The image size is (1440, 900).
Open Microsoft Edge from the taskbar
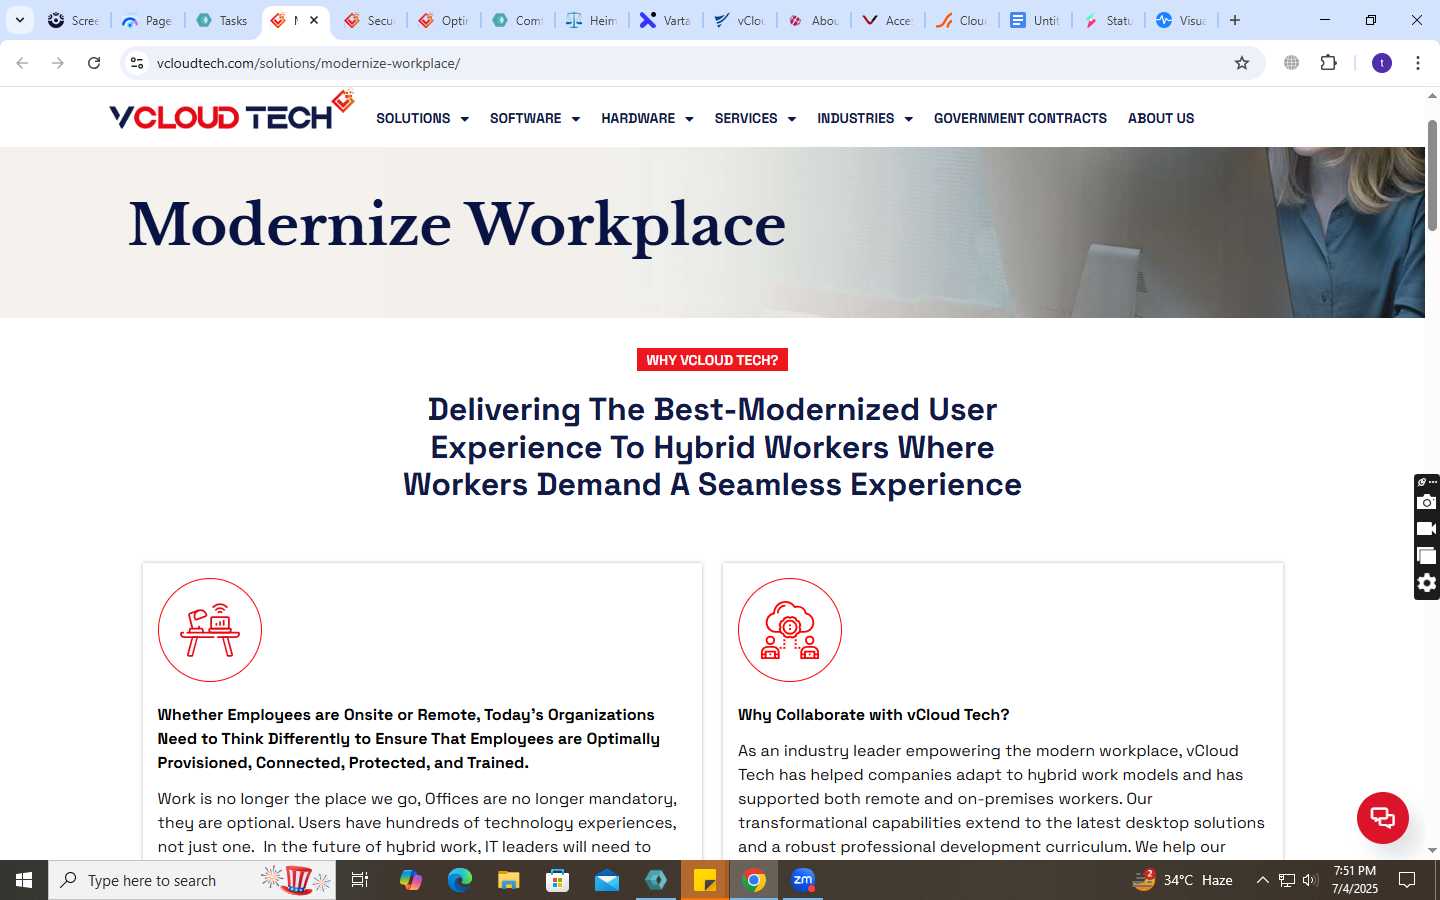(x=459, y=880)
